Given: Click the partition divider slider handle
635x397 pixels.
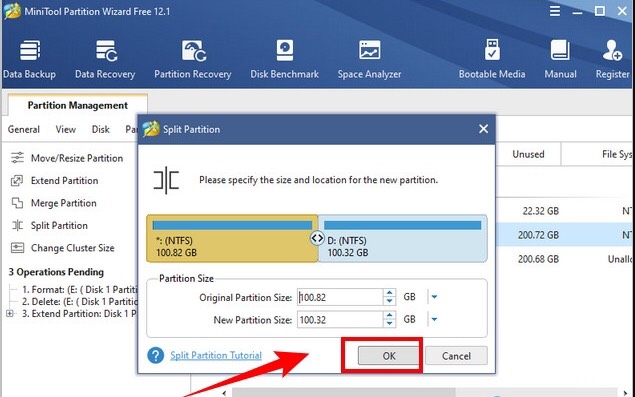Looking at the screenshot, I should tap(317, 238).
